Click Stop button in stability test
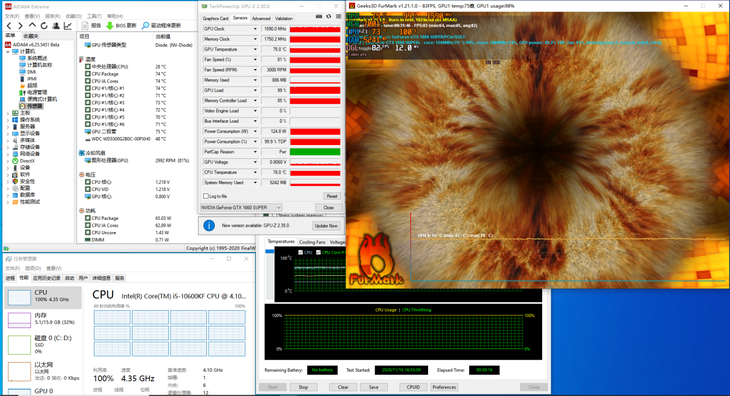The image size is (730, 396). tap(303, 387)
